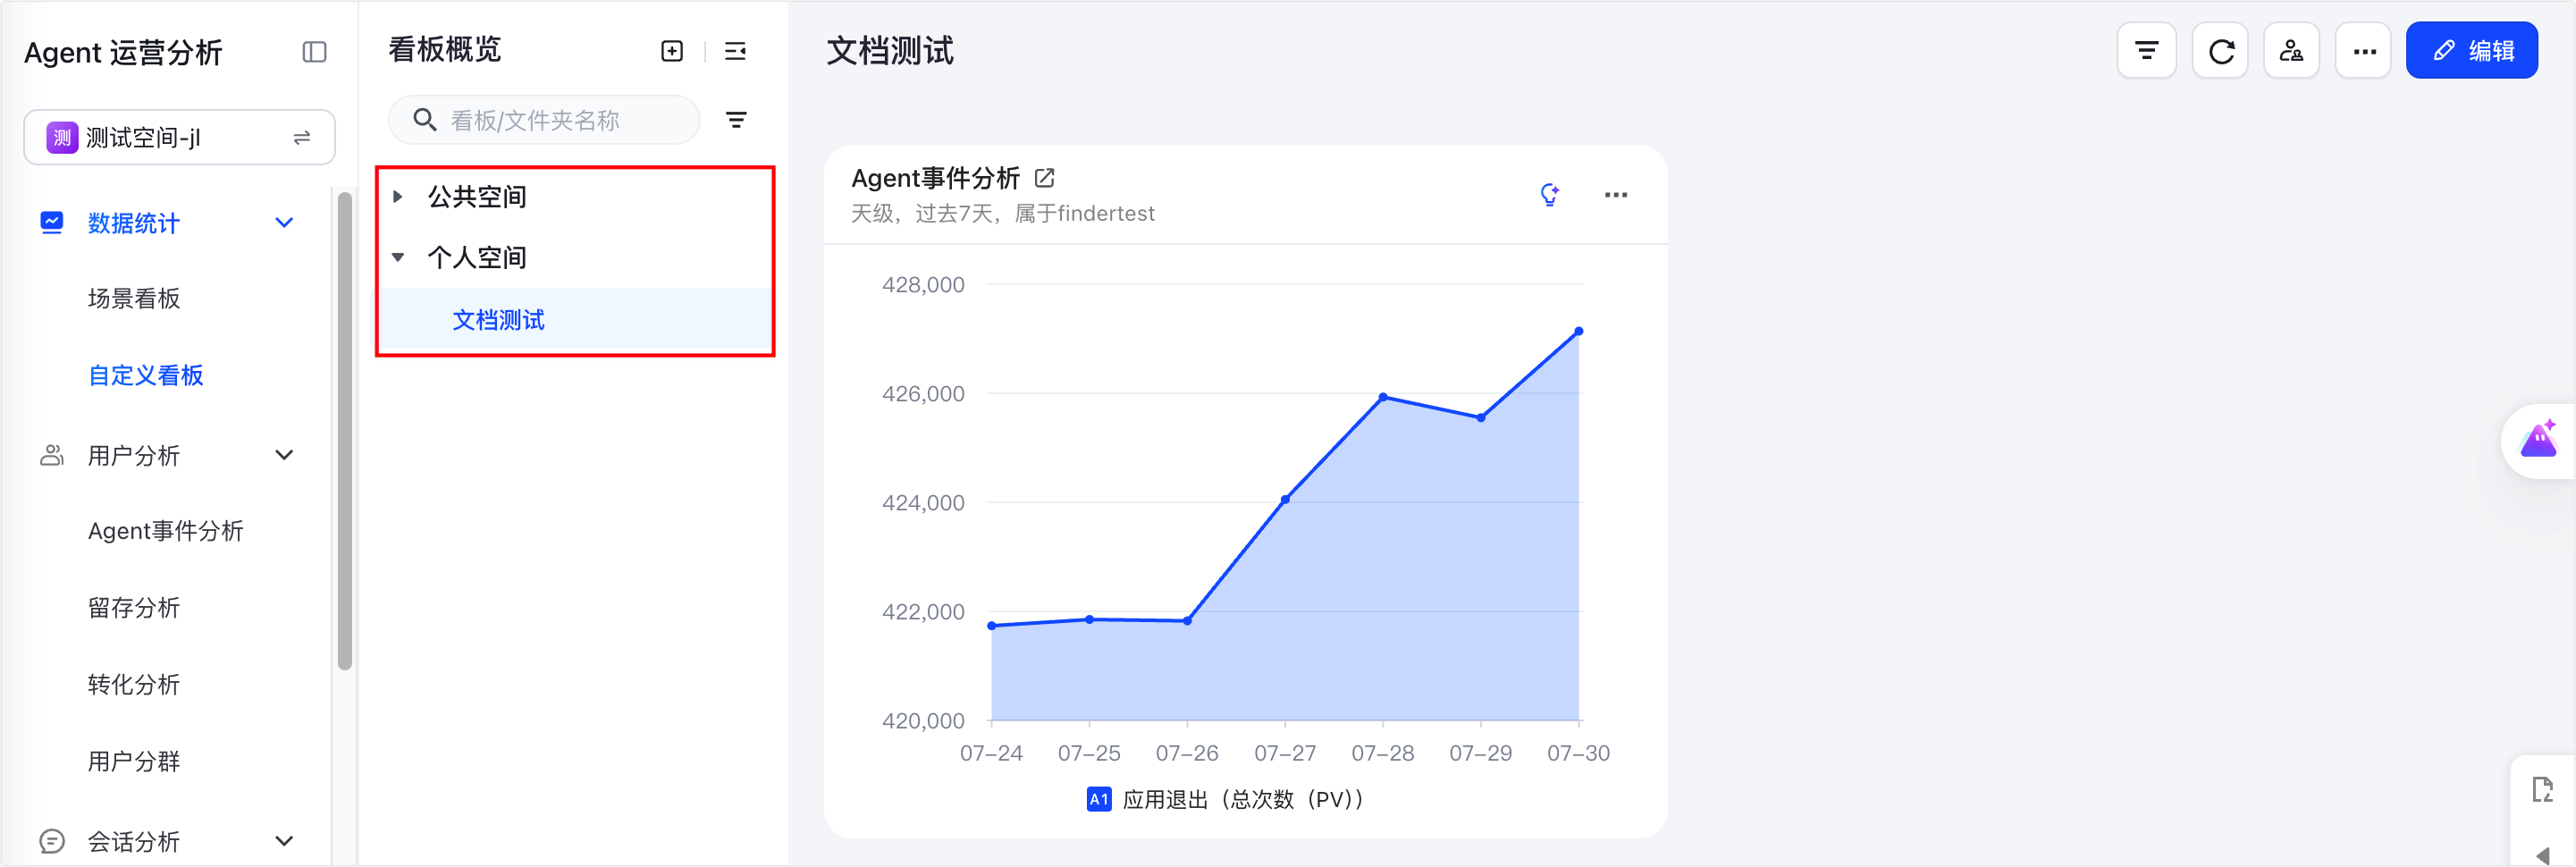This screenshot has height=867, width=2576.
Task: Click the dashboard search input field
Action: [544, 120]
